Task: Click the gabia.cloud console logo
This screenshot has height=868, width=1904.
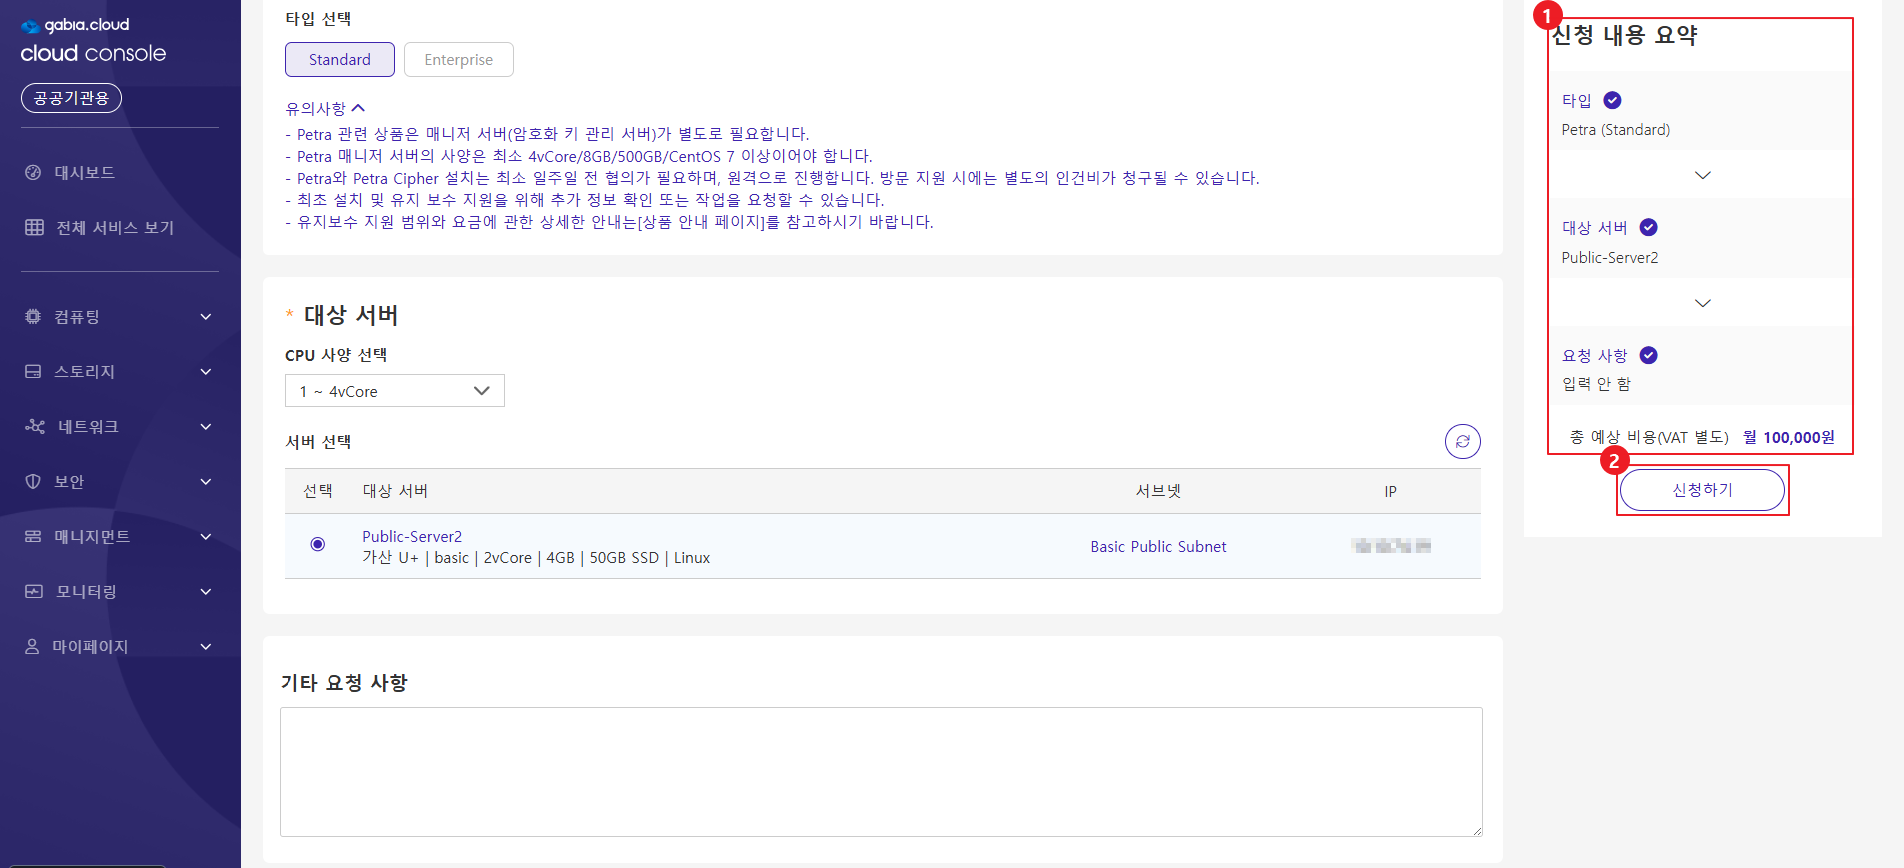Action: click(93, 40)
